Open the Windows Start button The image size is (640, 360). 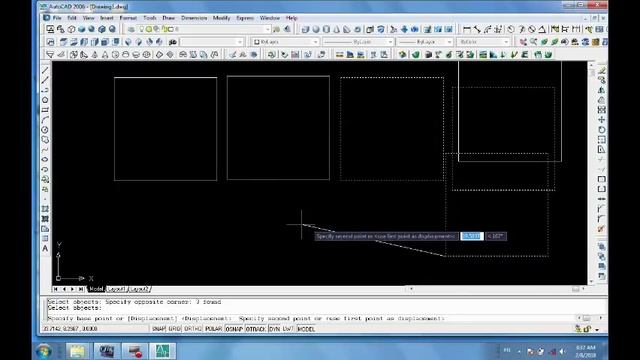pyautogui.click(x=44, y=351)
